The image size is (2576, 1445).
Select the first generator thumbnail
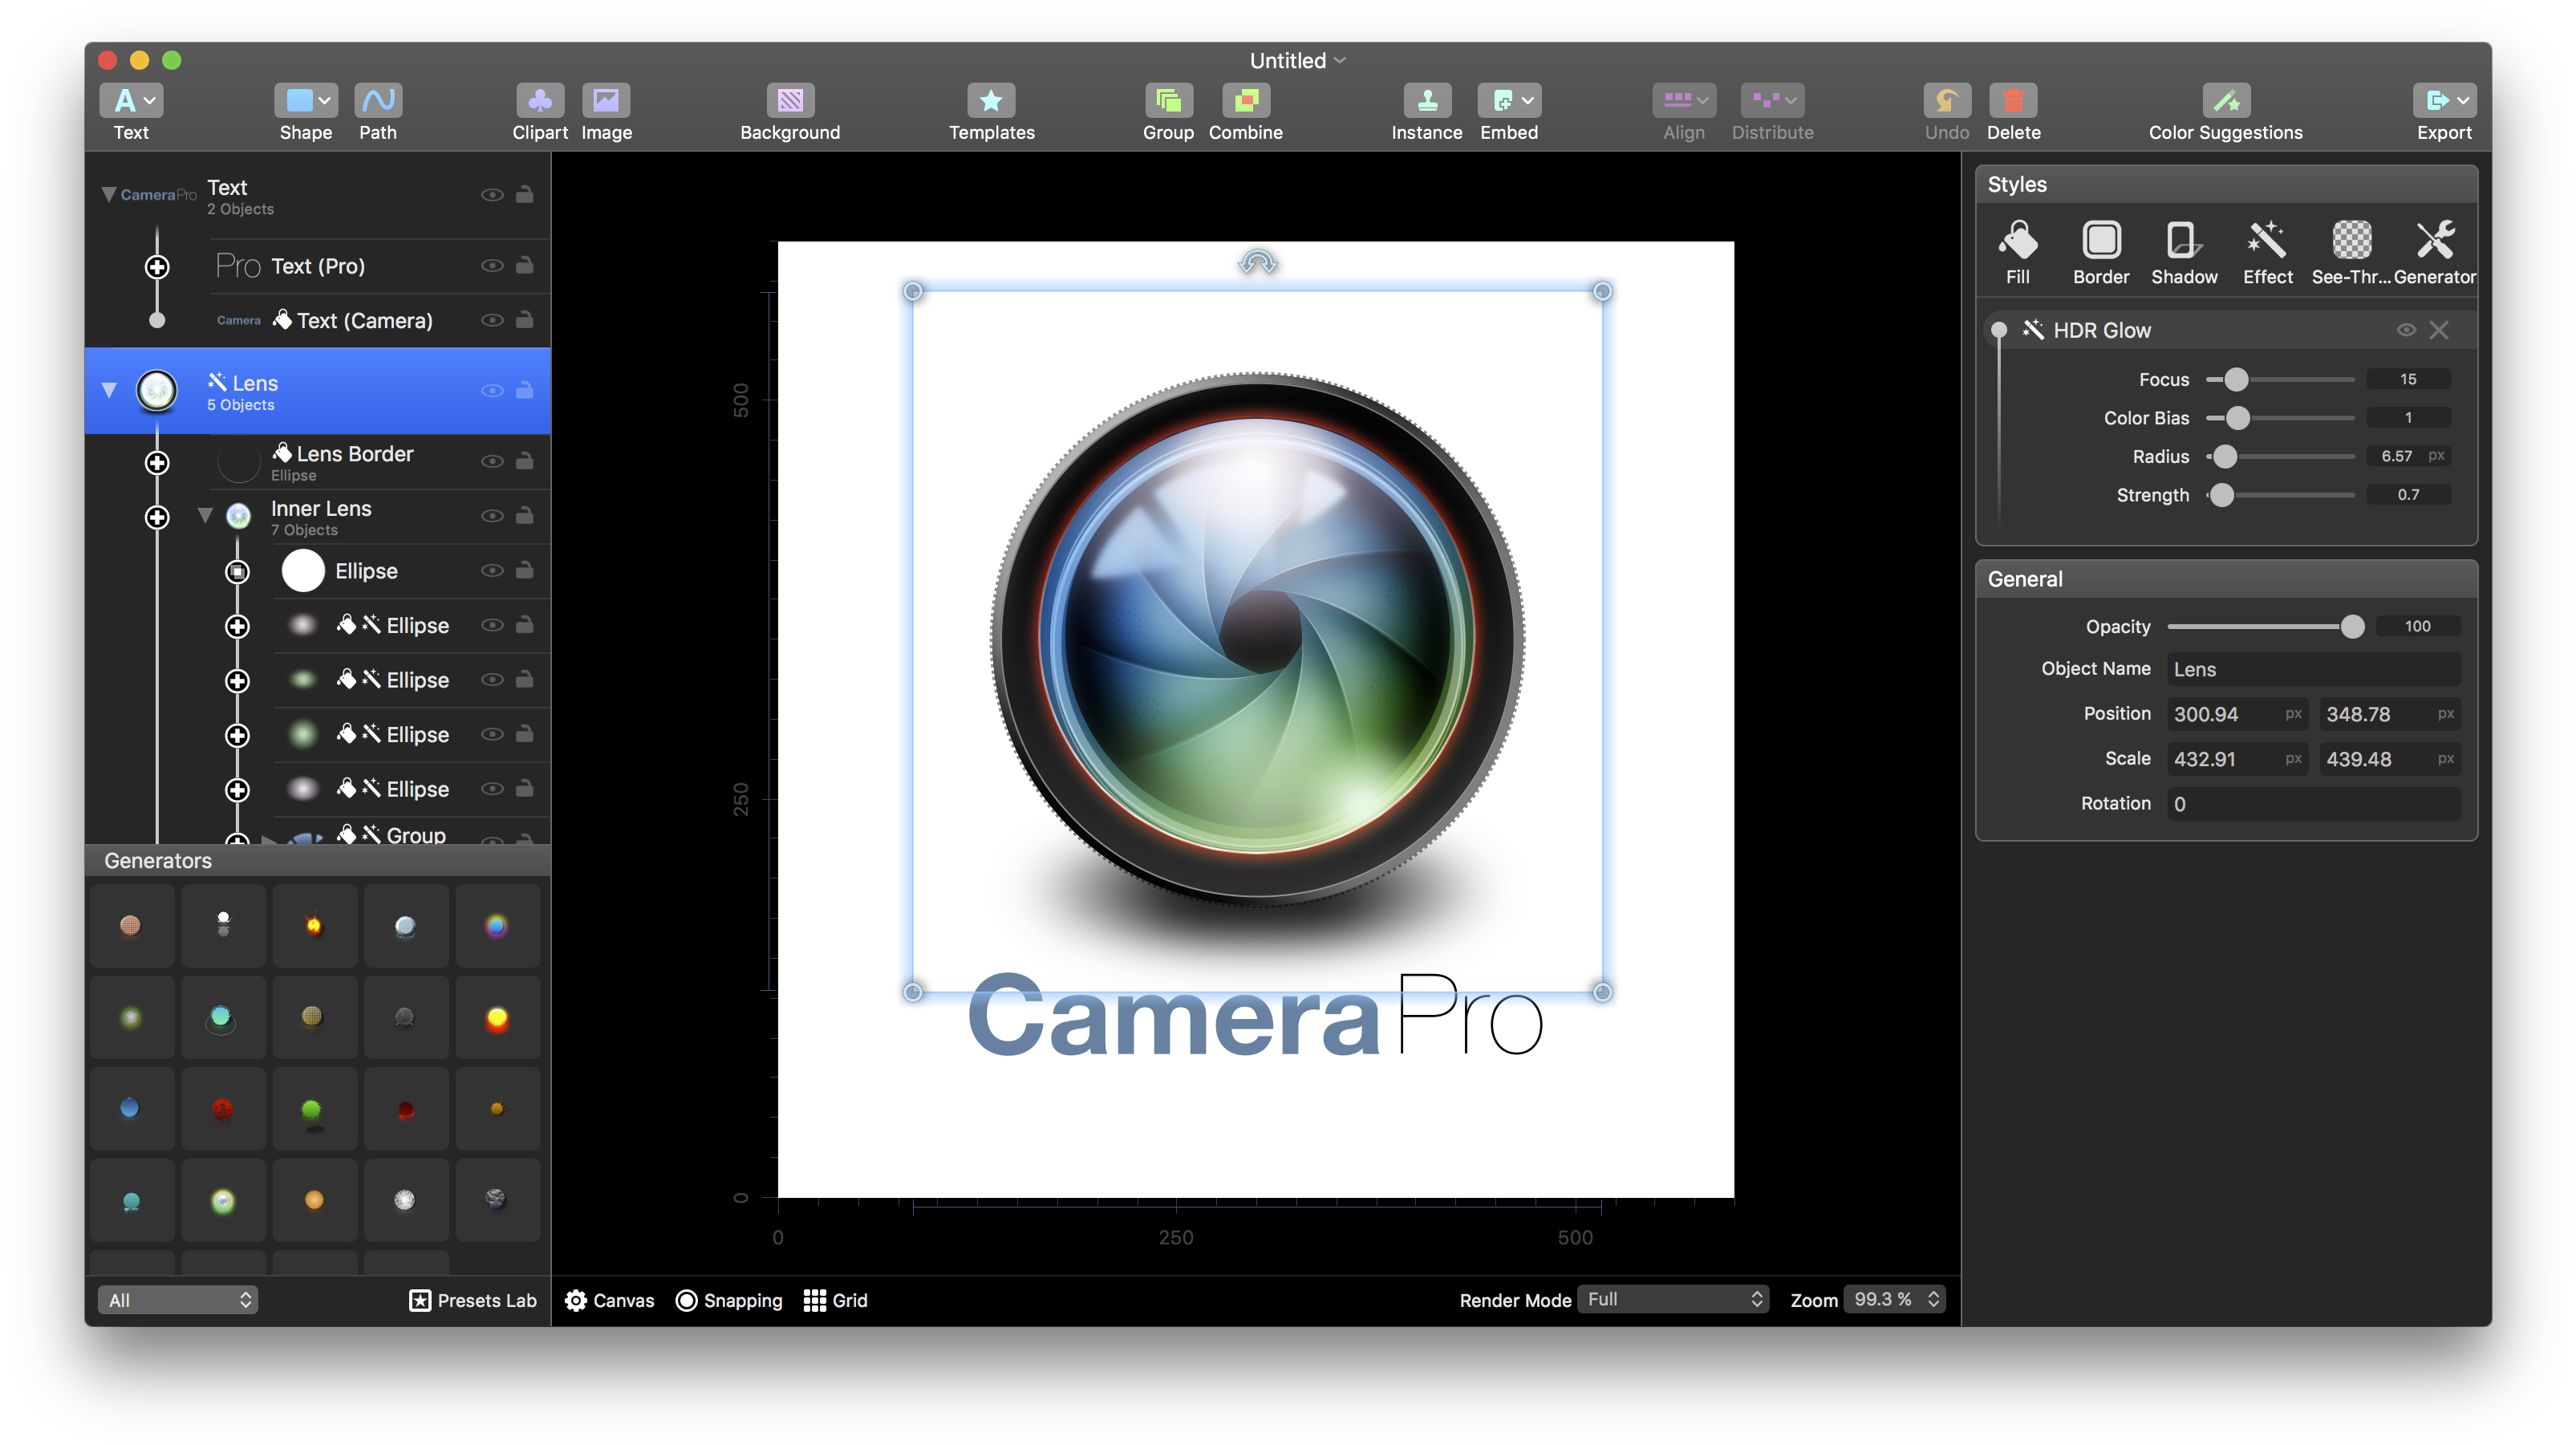(x=132, y=925)
